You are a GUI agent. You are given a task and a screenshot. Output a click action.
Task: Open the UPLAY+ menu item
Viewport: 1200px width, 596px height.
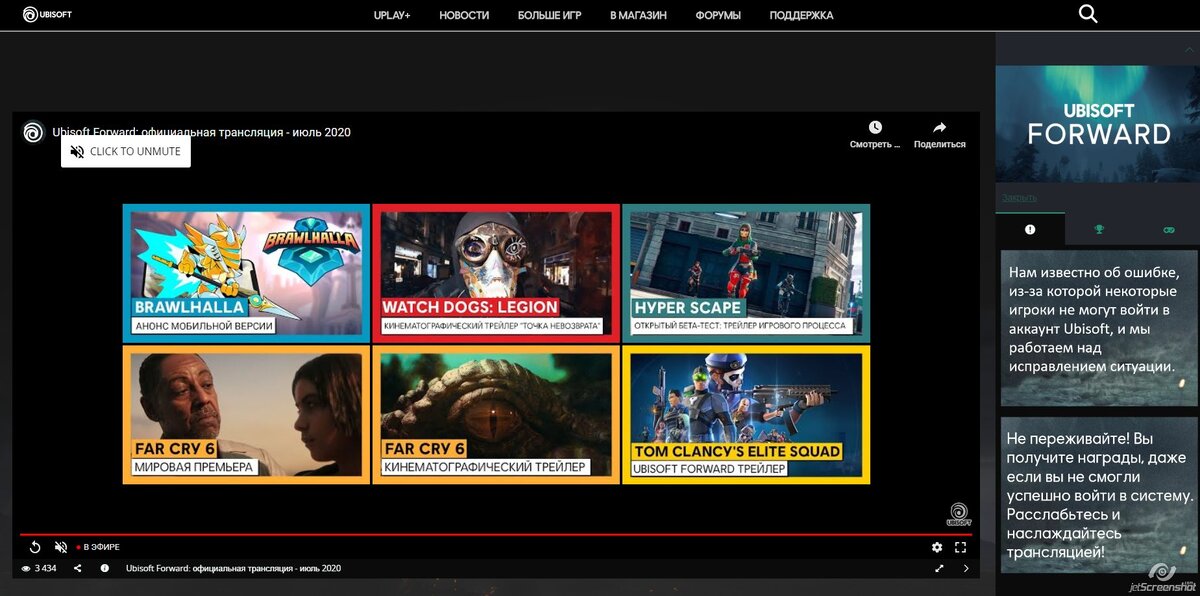(x=392, y=15)
